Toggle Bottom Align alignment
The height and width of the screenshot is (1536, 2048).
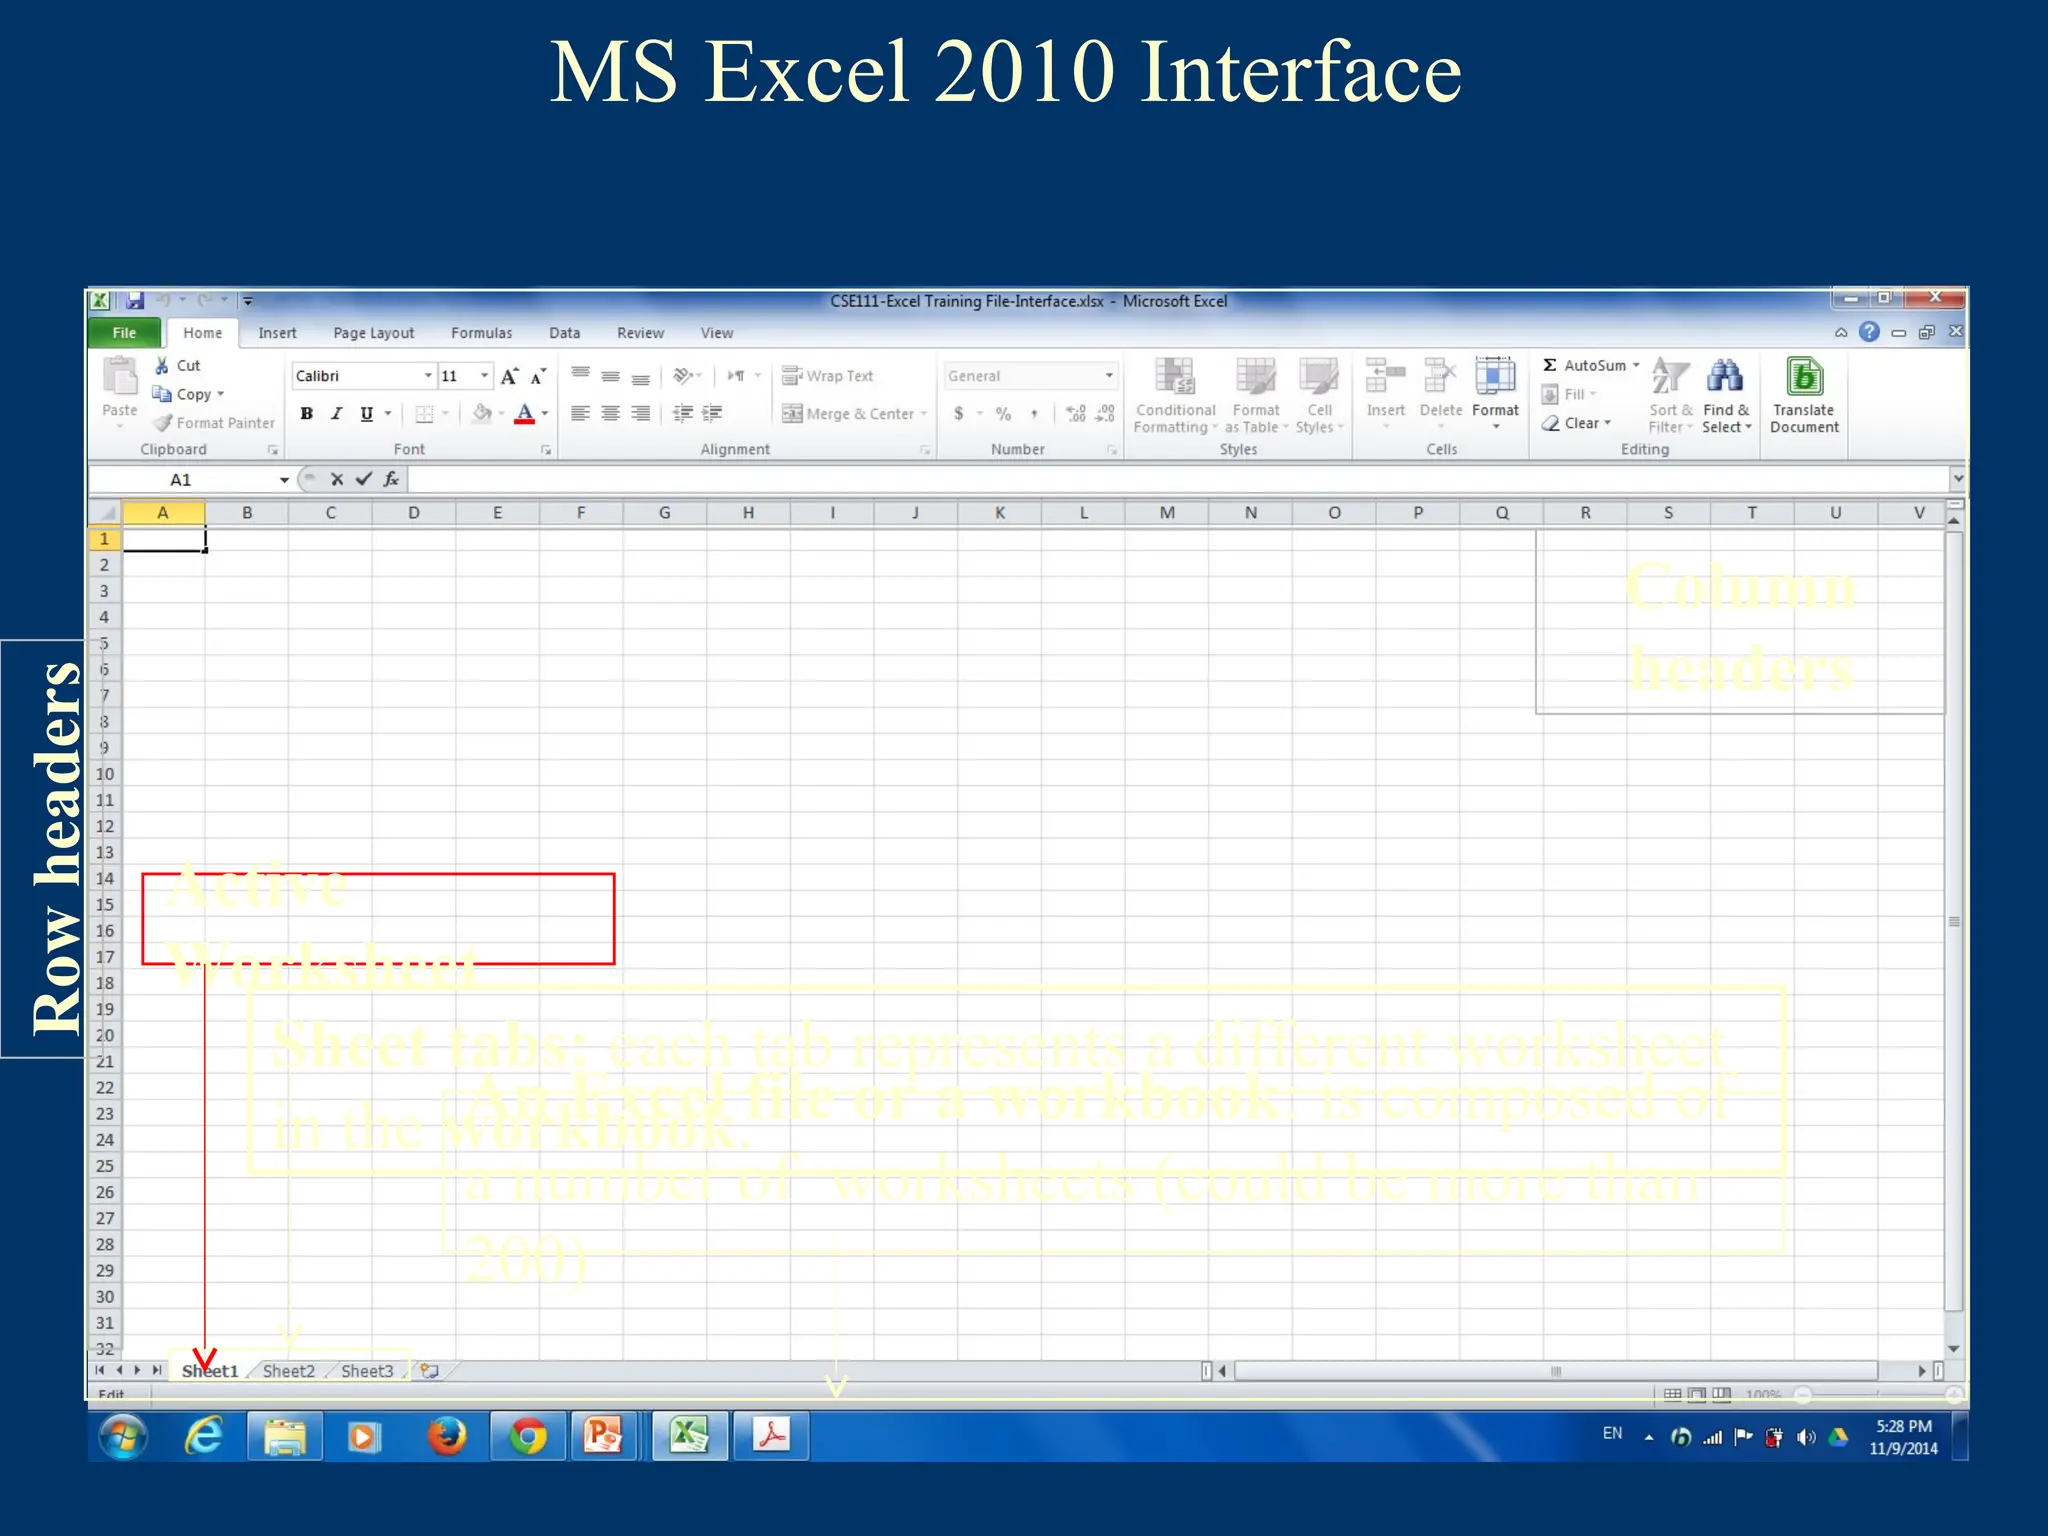pyautogui.click(x=640, y=378)
